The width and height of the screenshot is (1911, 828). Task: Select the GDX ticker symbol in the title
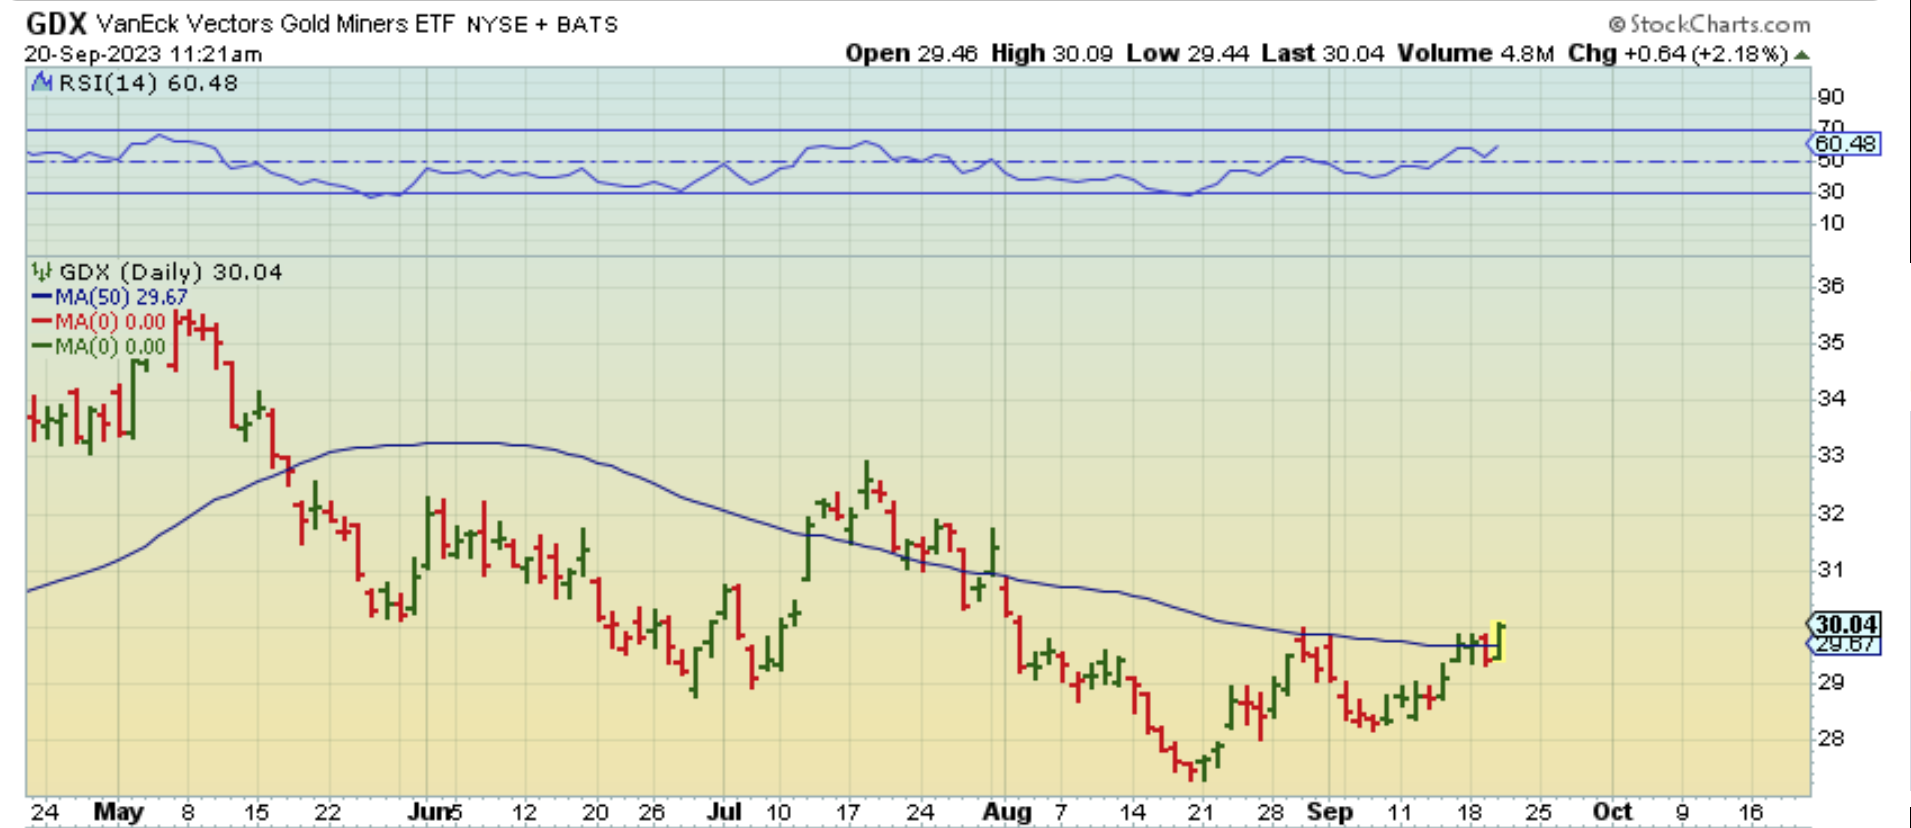pos(56,23)
